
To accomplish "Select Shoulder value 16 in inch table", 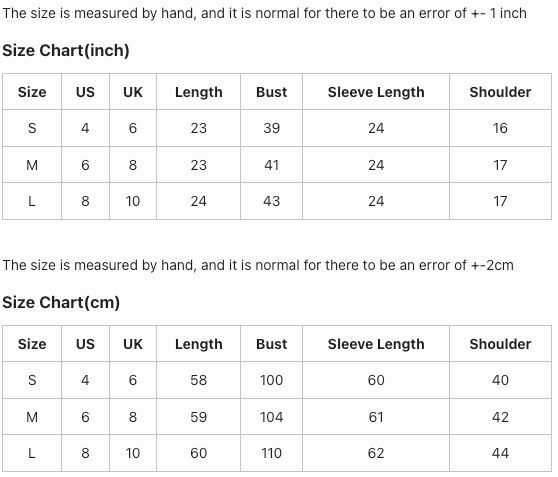I will pos(500,128).
